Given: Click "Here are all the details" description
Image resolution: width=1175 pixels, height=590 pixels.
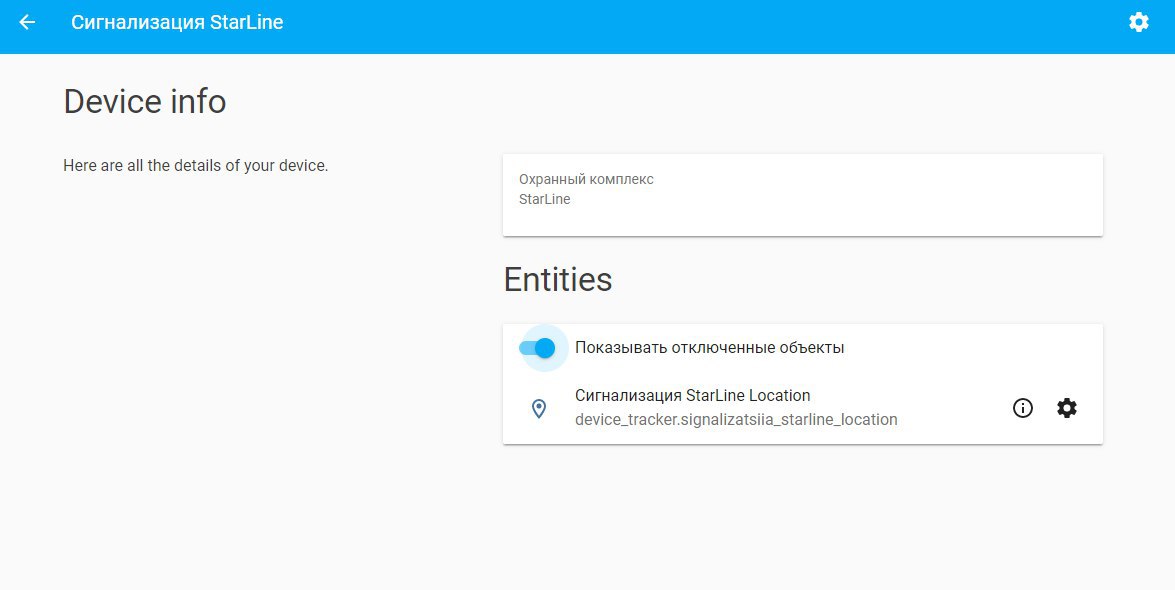Looking at the screenshot, I should (196, 166).
